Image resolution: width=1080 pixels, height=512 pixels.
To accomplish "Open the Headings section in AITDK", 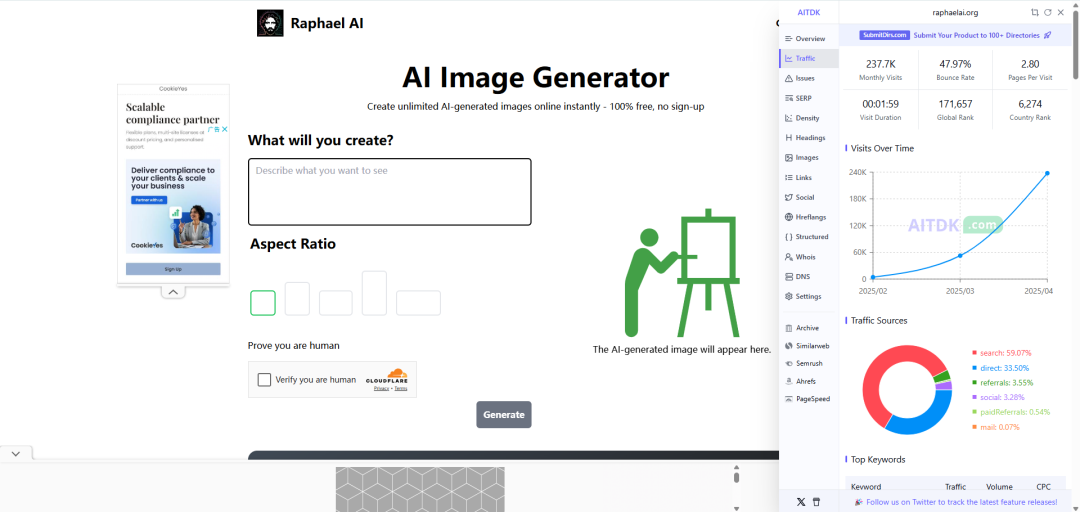I will point(809,138).
